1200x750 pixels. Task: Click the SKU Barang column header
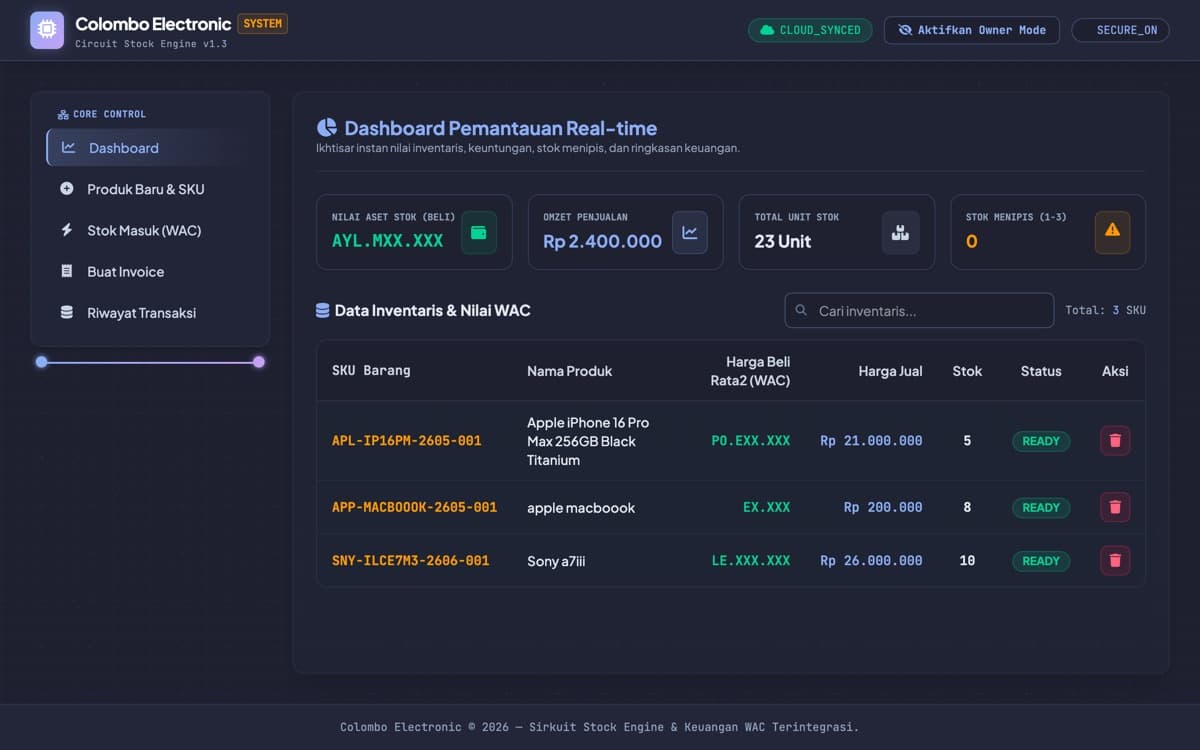(x=371, y=370)
